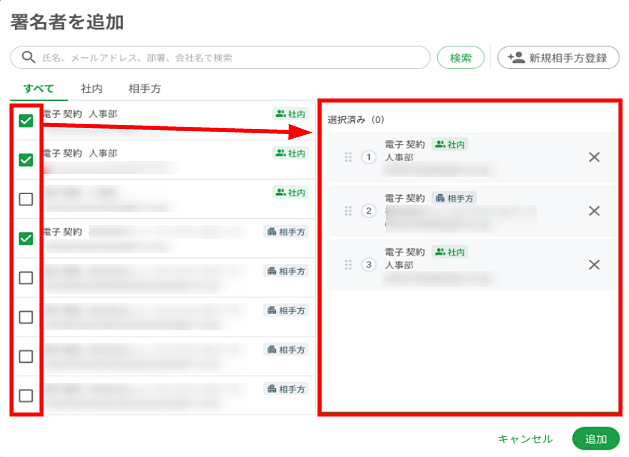This screenshot has height=457, width=629.
Task: Click the 検索 search button
Action: point(461,58)
